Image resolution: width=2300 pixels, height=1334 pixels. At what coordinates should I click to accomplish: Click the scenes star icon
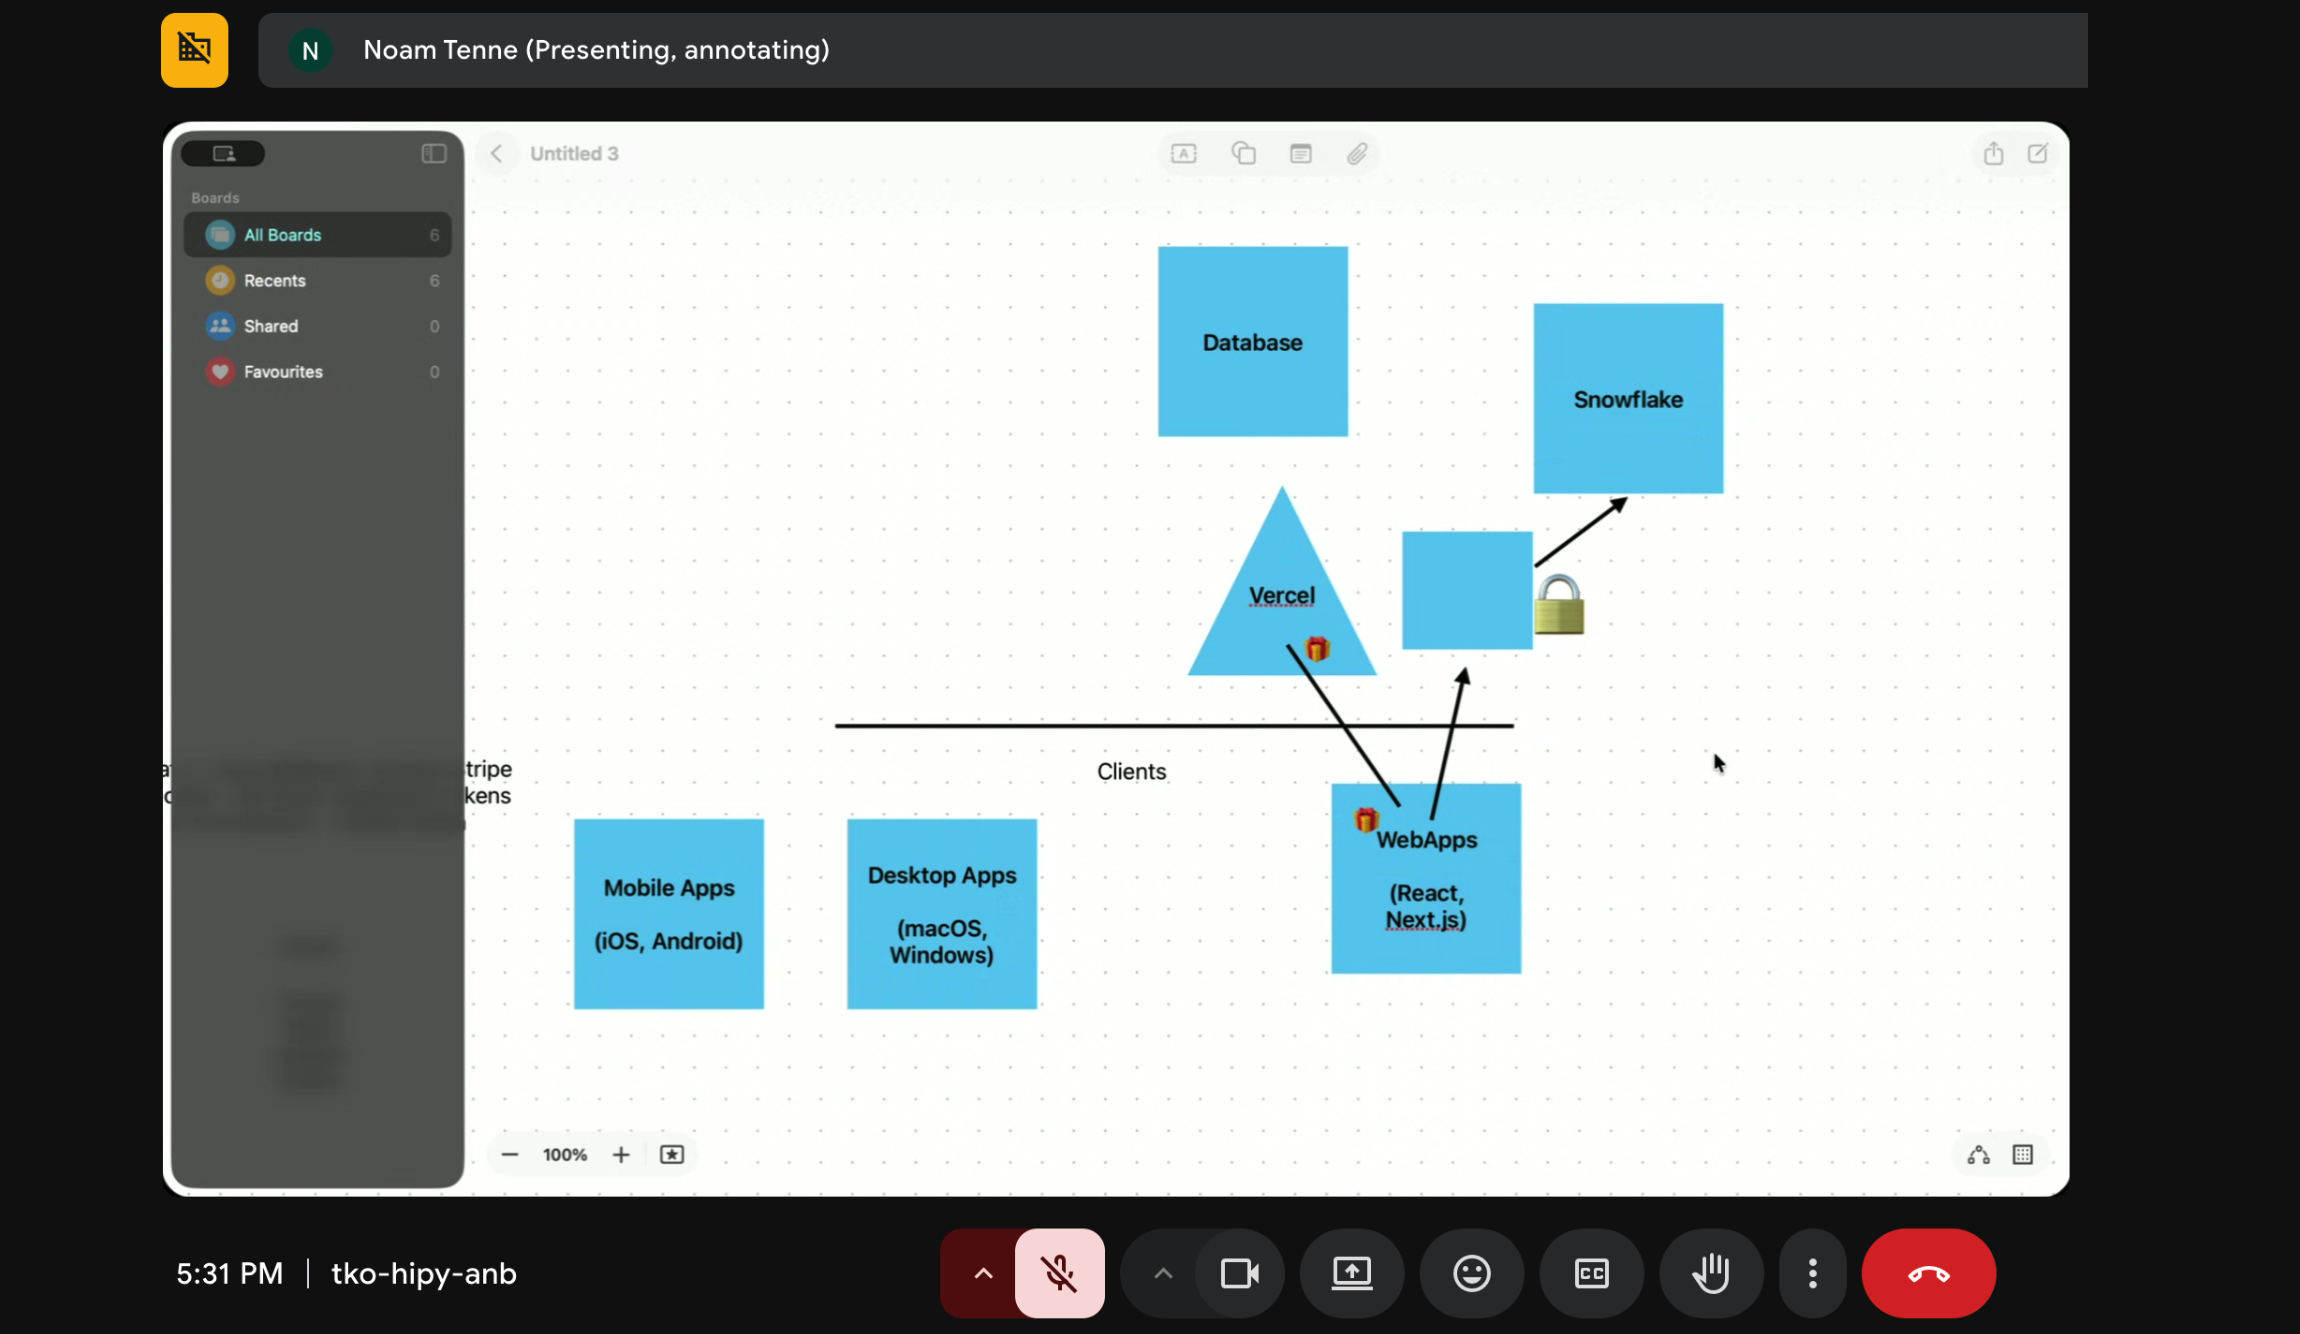(x=672, y=1155)
